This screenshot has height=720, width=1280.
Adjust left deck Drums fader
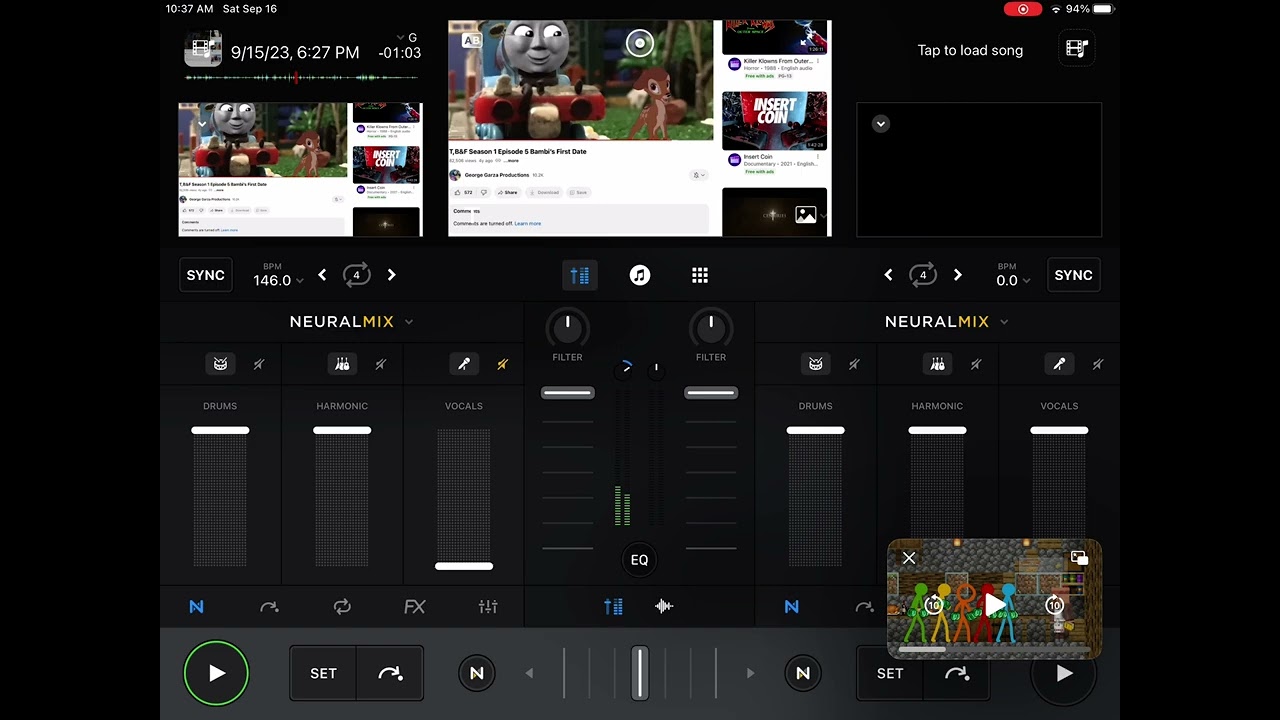220,430
